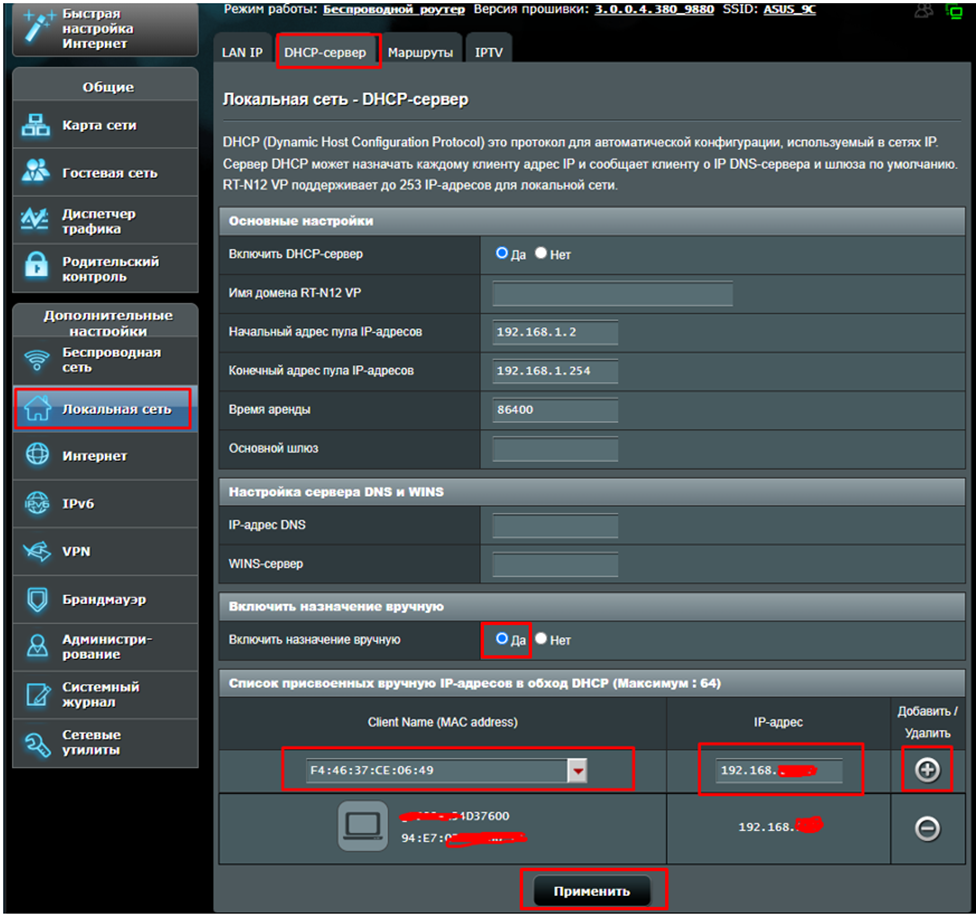
Task: Click the network status icon in top-right corner
Action: click(954, 11)
